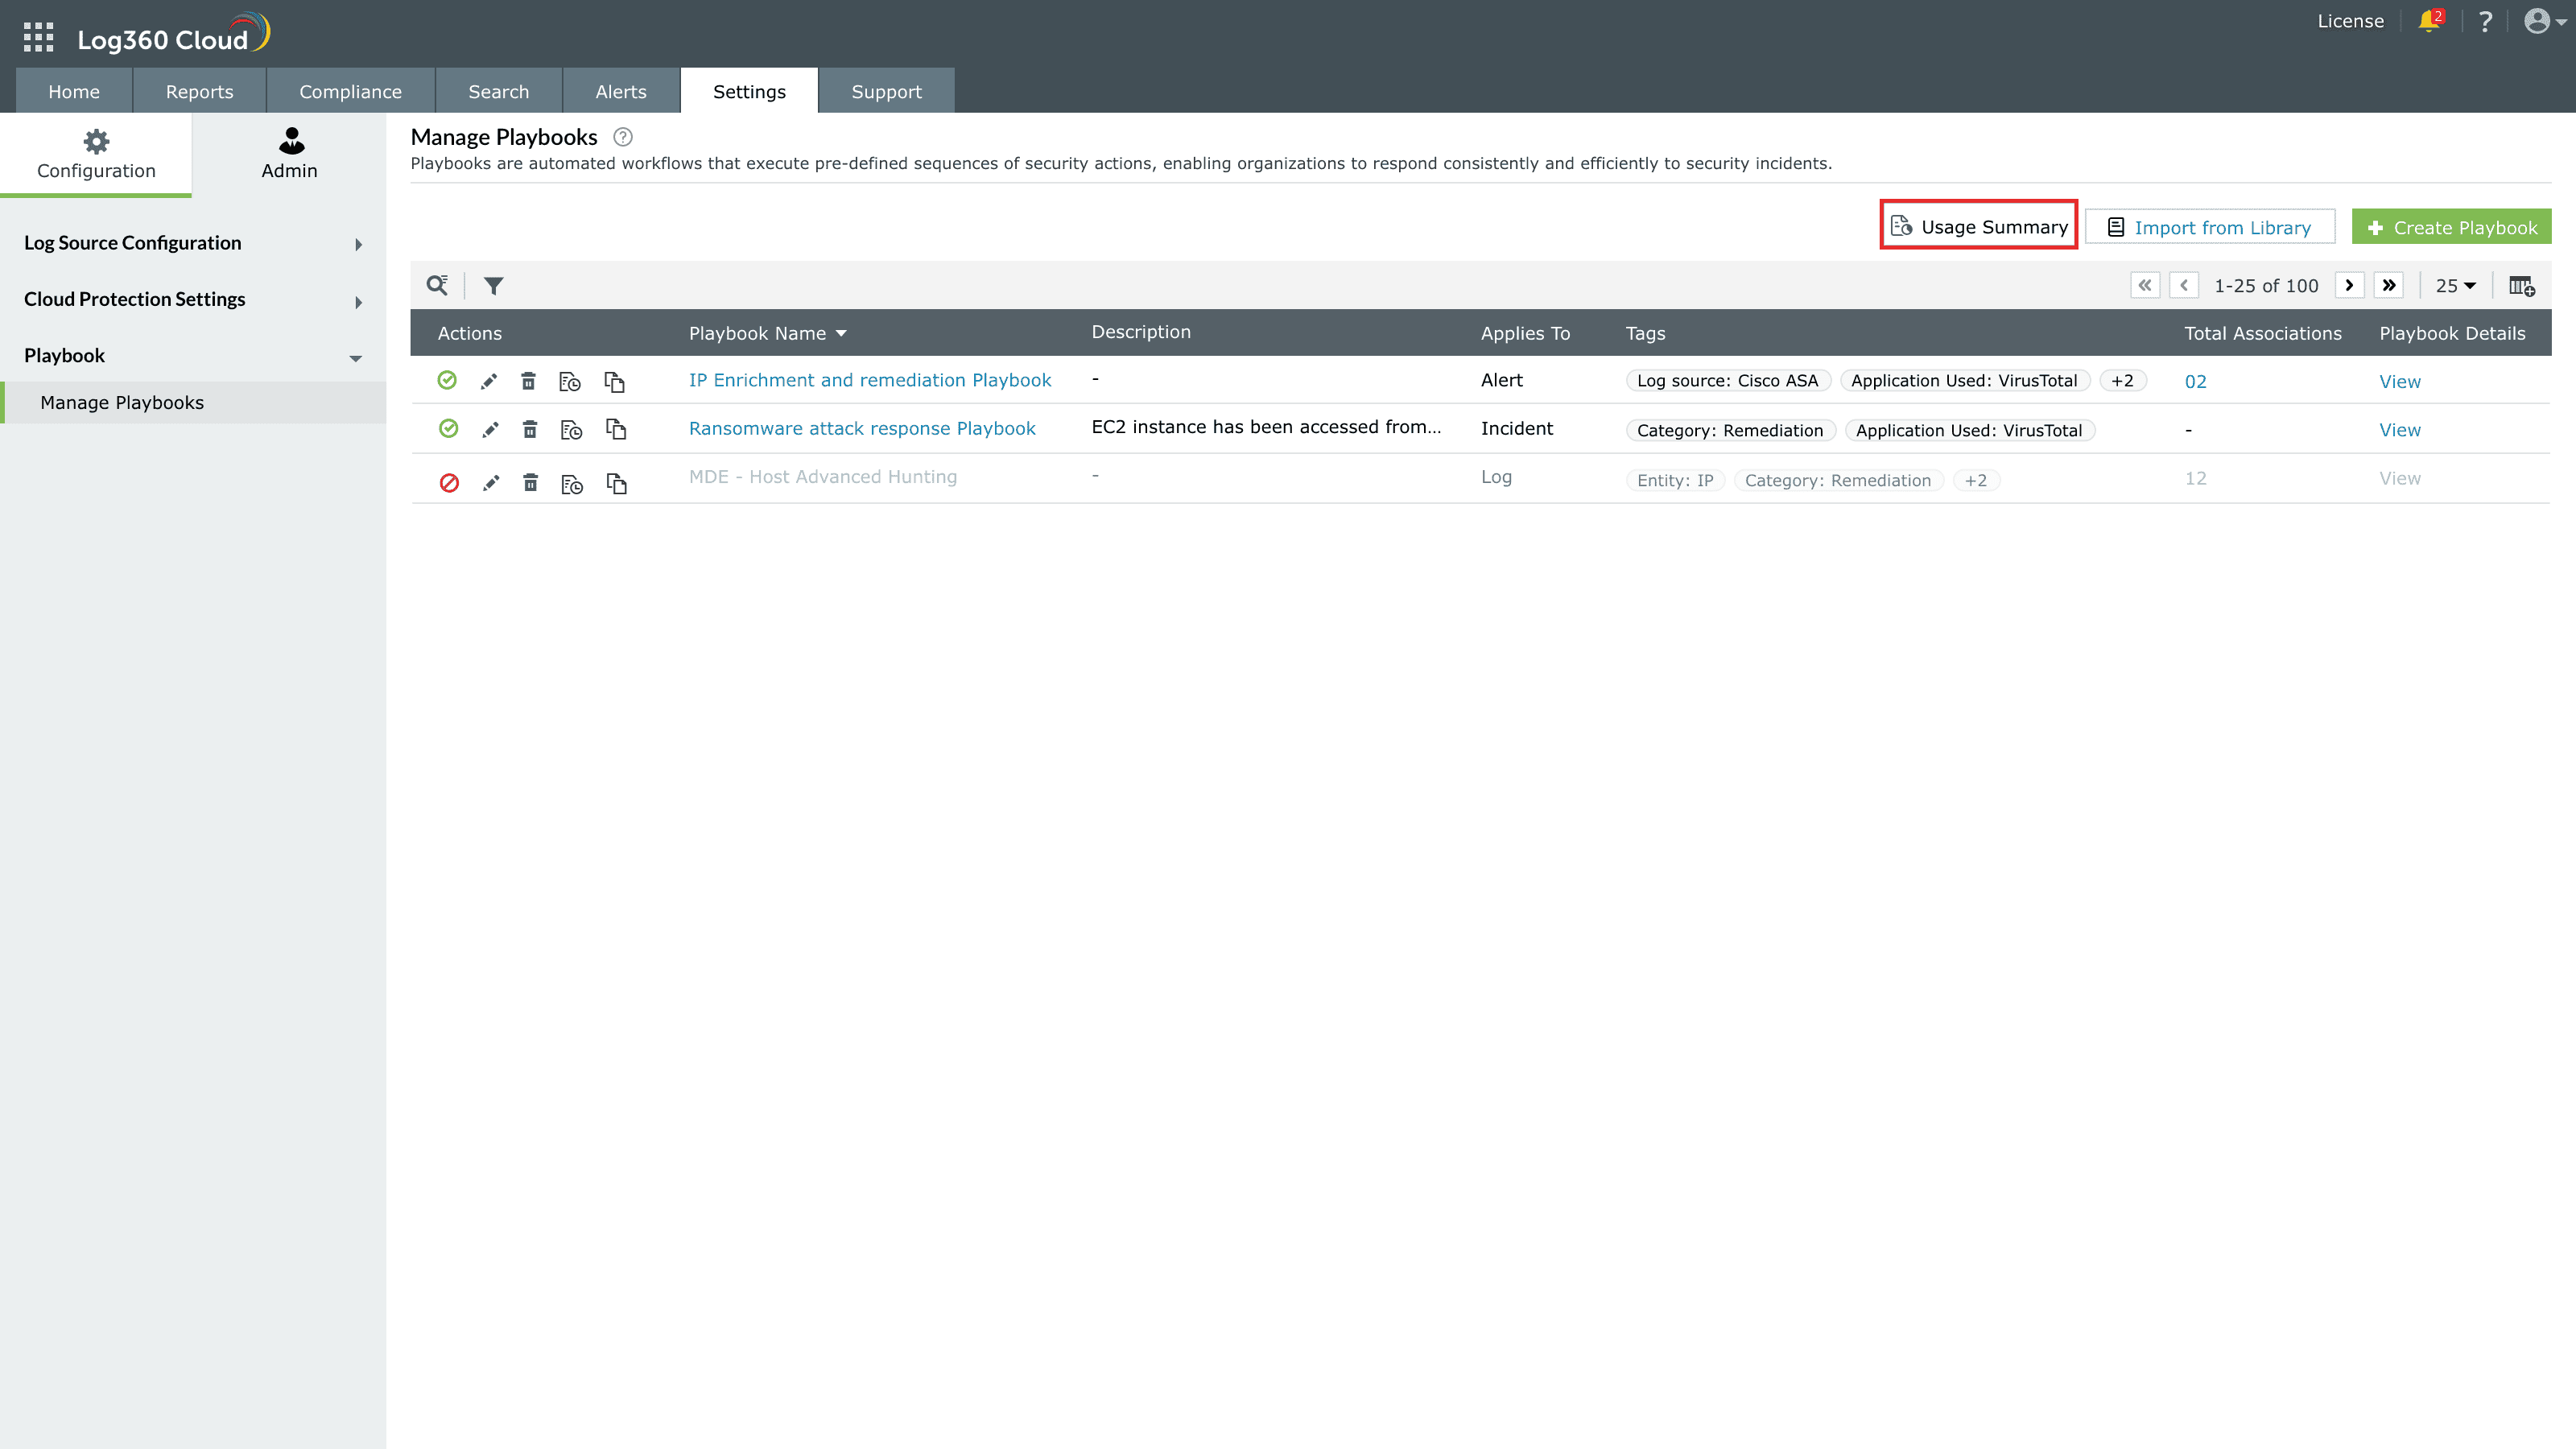Click Import from Library button
Viewport: 2576px width, 1449px height.
[x=2210, y=227]
